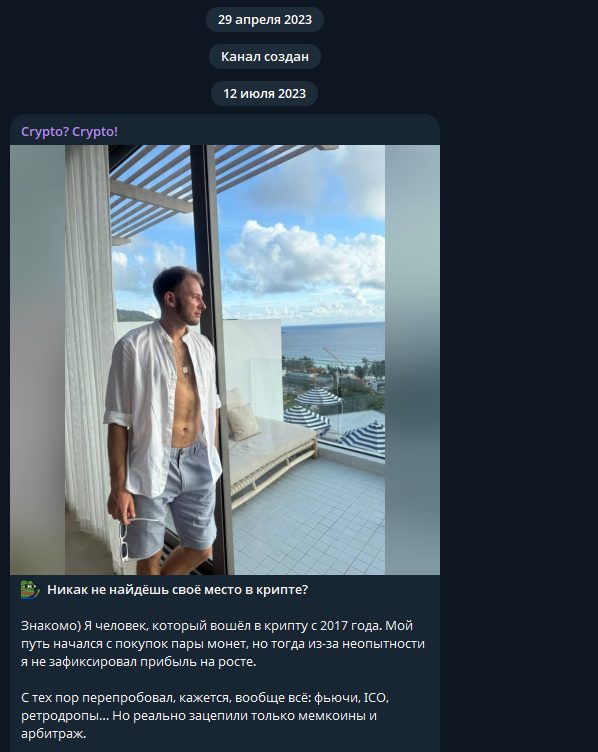Click the "12 июля 2023" date badge
The height and width of the screenshot is (752, 598).
[264, 94]
